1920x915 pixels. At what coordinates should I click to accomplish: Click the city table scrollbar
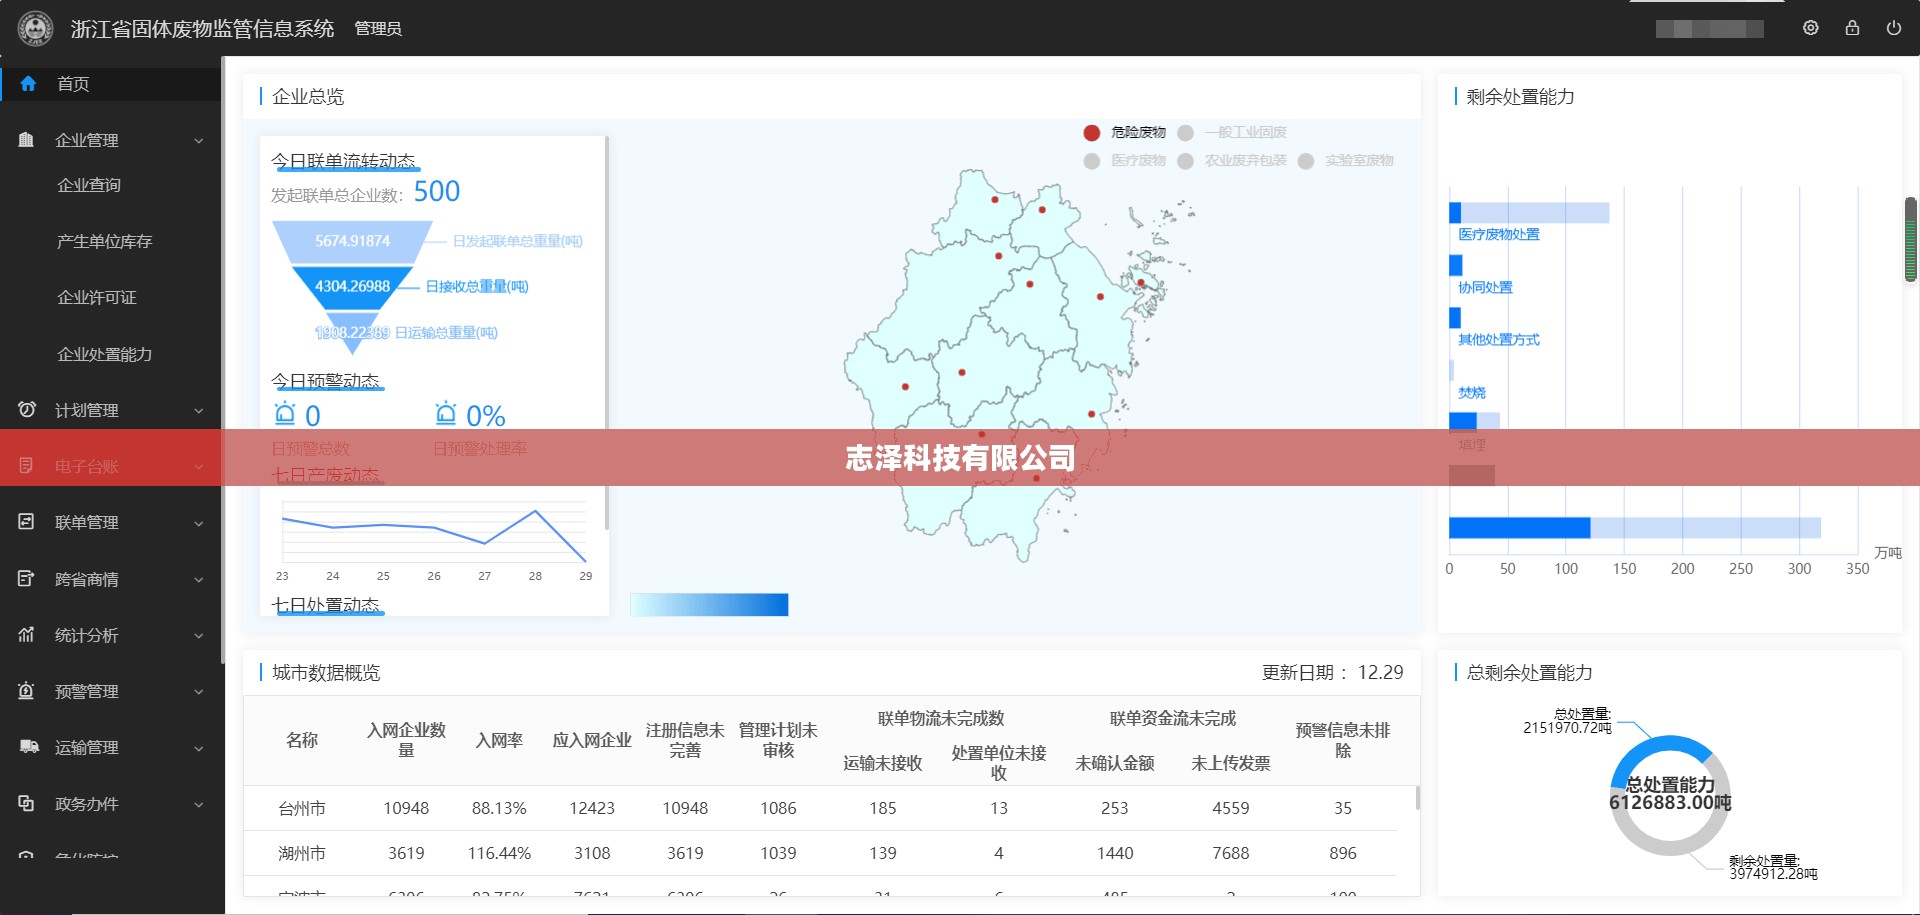pos(1418,798)
